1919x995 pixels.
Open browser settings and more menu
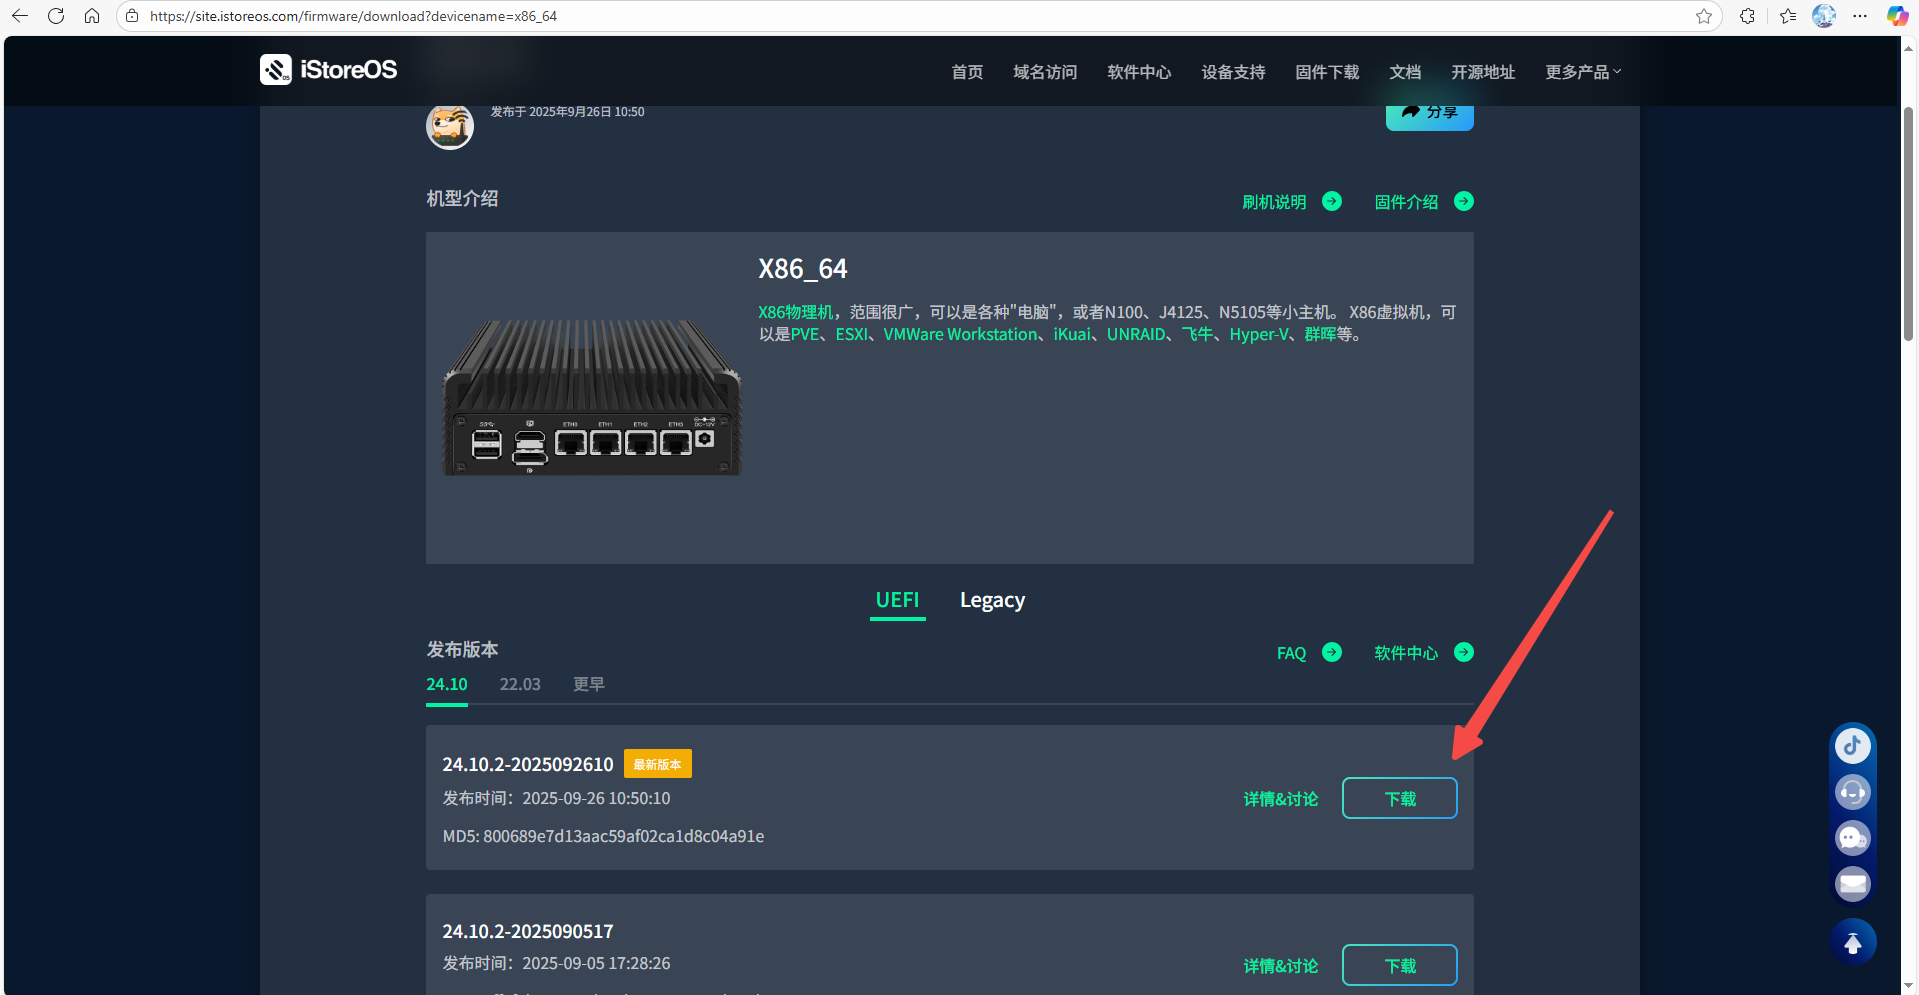click(1860, 16)
